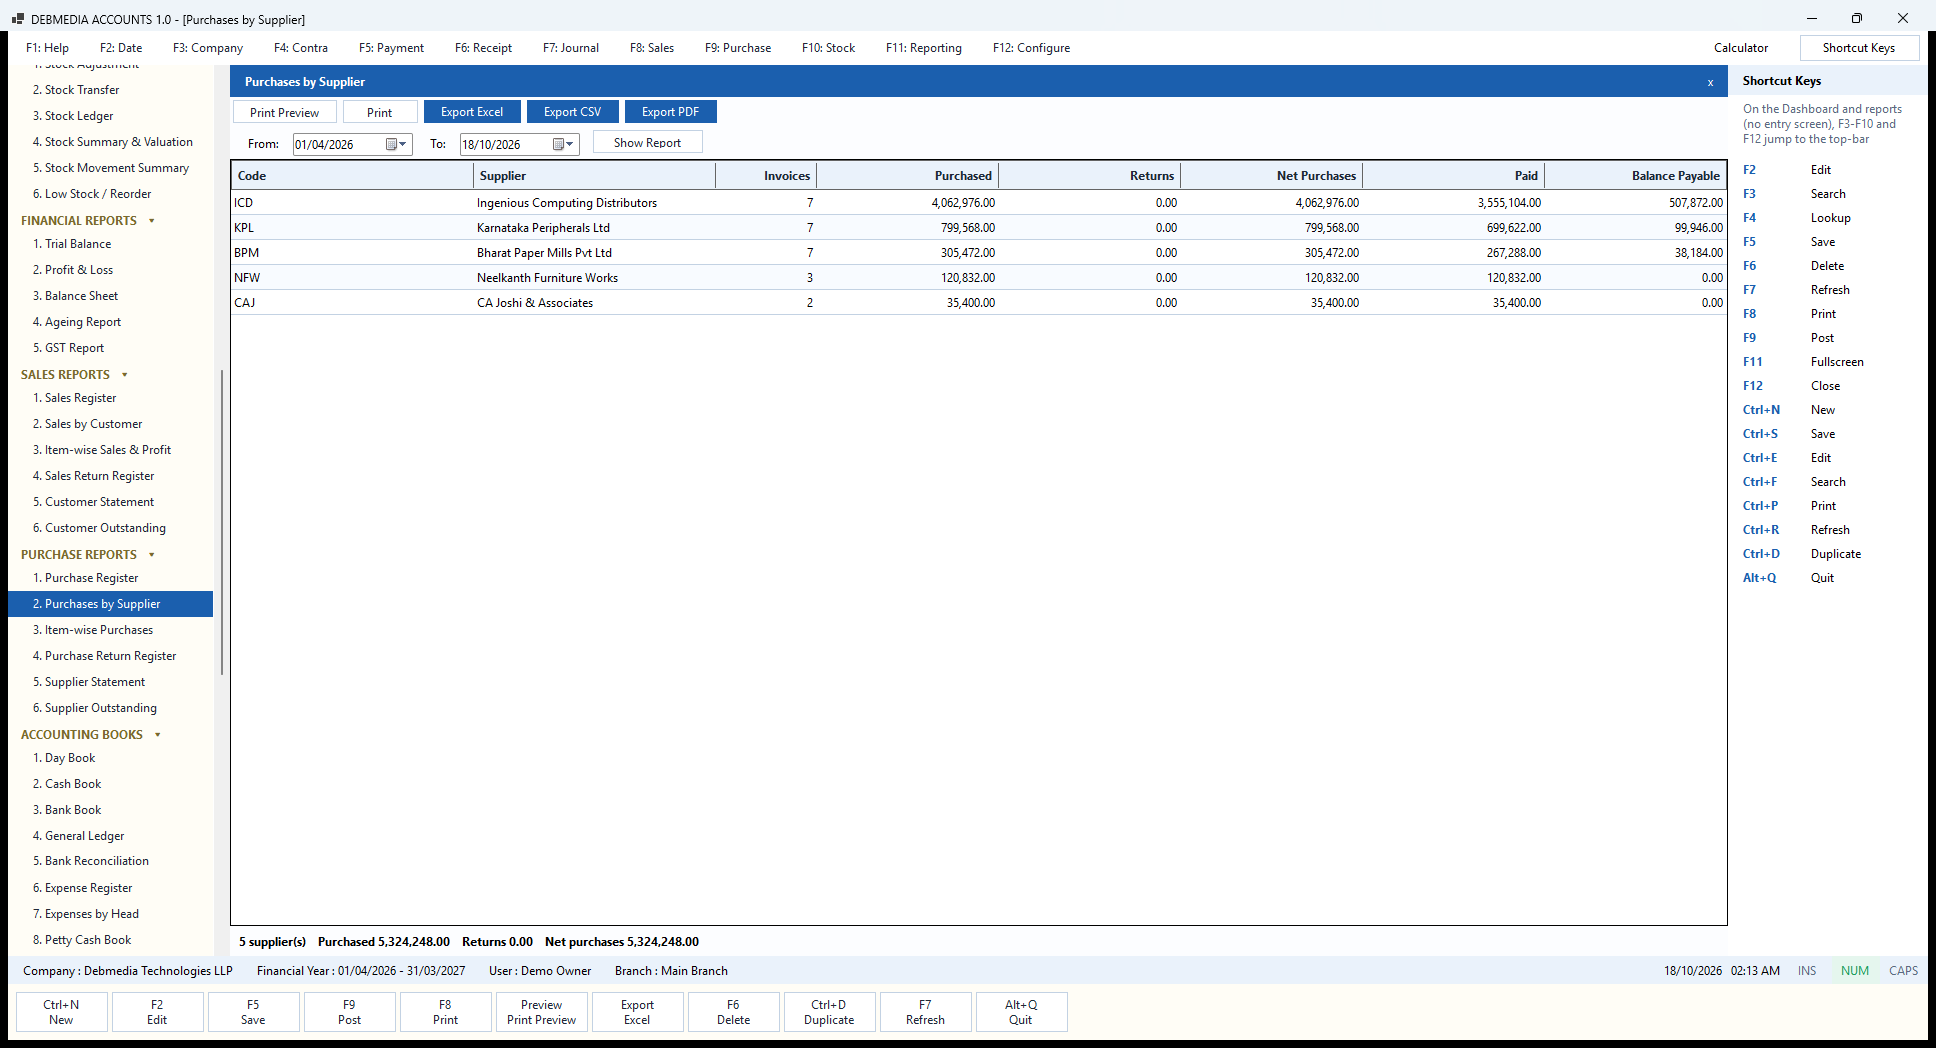Click the F2 Edit bottom button

pyautogui.click(x=157, y=1012)
